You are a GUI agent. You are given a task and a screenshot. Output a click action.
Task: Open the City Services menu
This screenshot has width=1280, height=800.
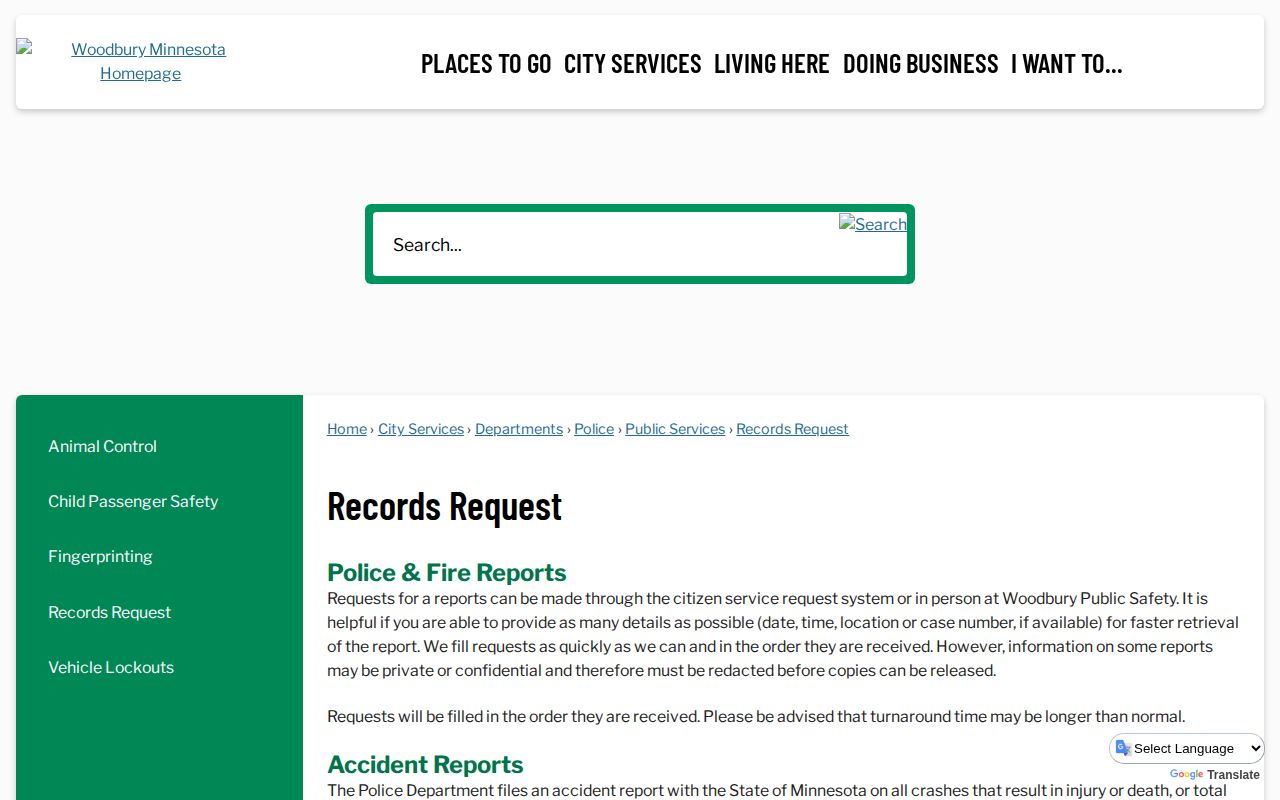click(x=633, y=64)
